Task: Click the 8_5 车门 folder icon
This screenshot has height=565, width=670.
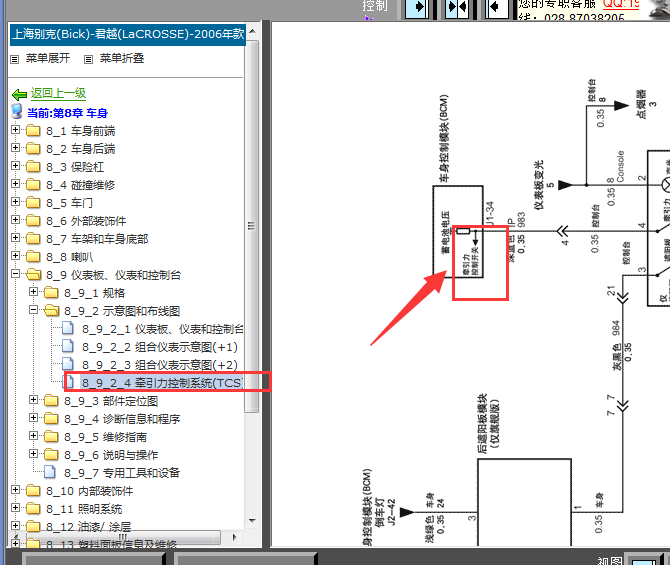Action: (x=33, y=203)
